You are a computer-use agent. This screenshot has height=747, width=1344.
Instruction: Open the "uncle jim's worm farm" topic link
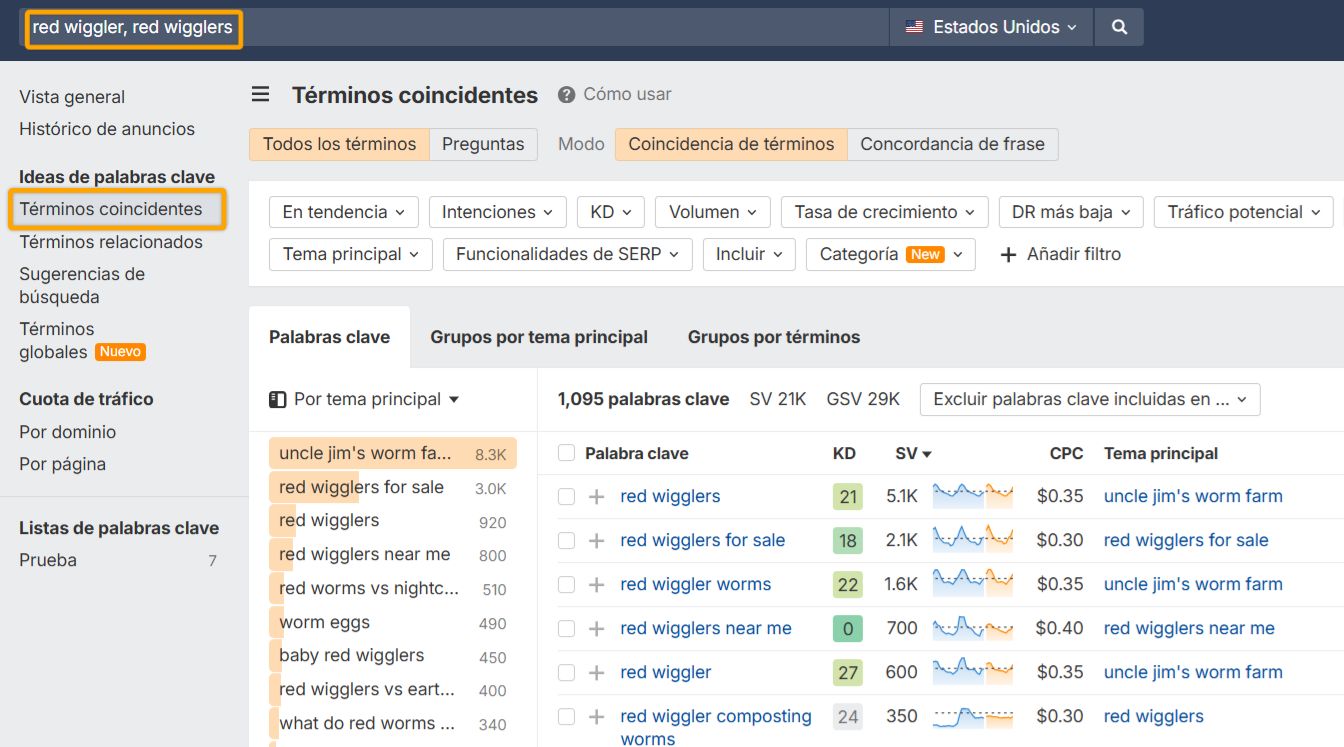pyautogui.click(x=1192, y=496)
